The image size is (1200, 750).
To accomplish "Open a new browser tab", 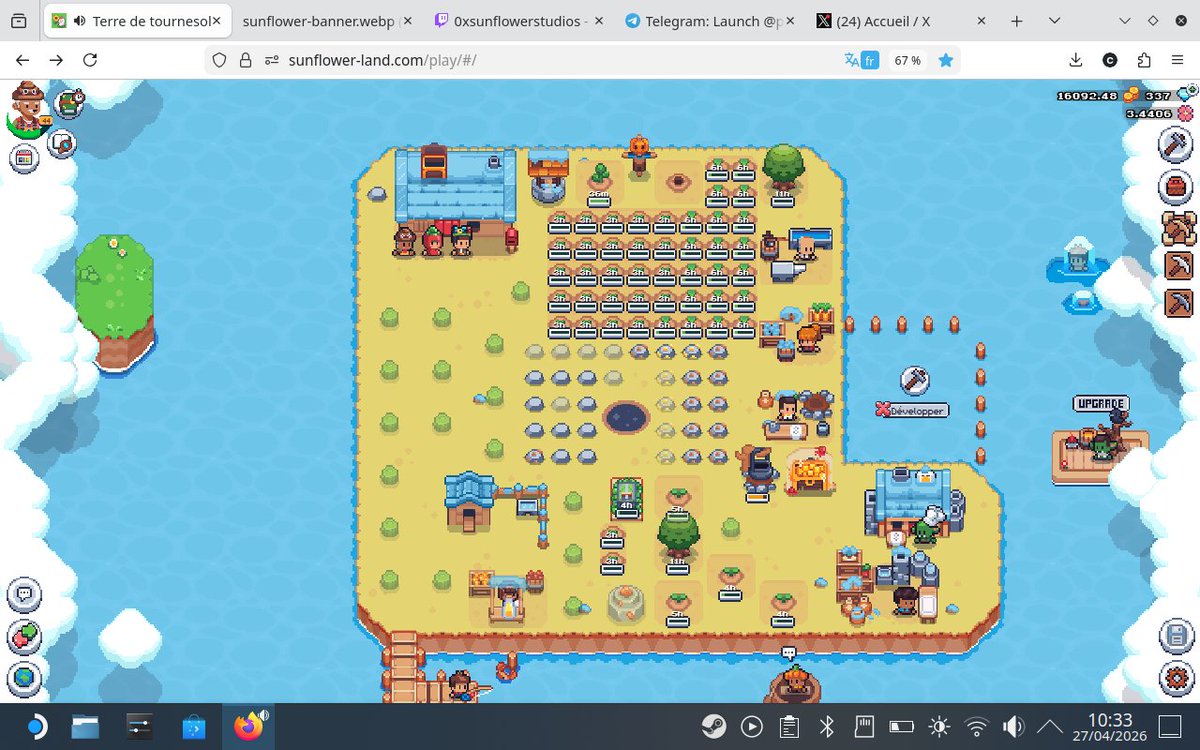I will [x=1016, y=21].
